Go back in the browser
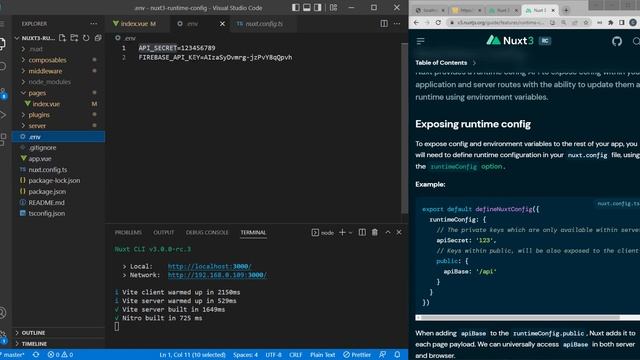Screen dimensions: 640x360 (416, 22)
